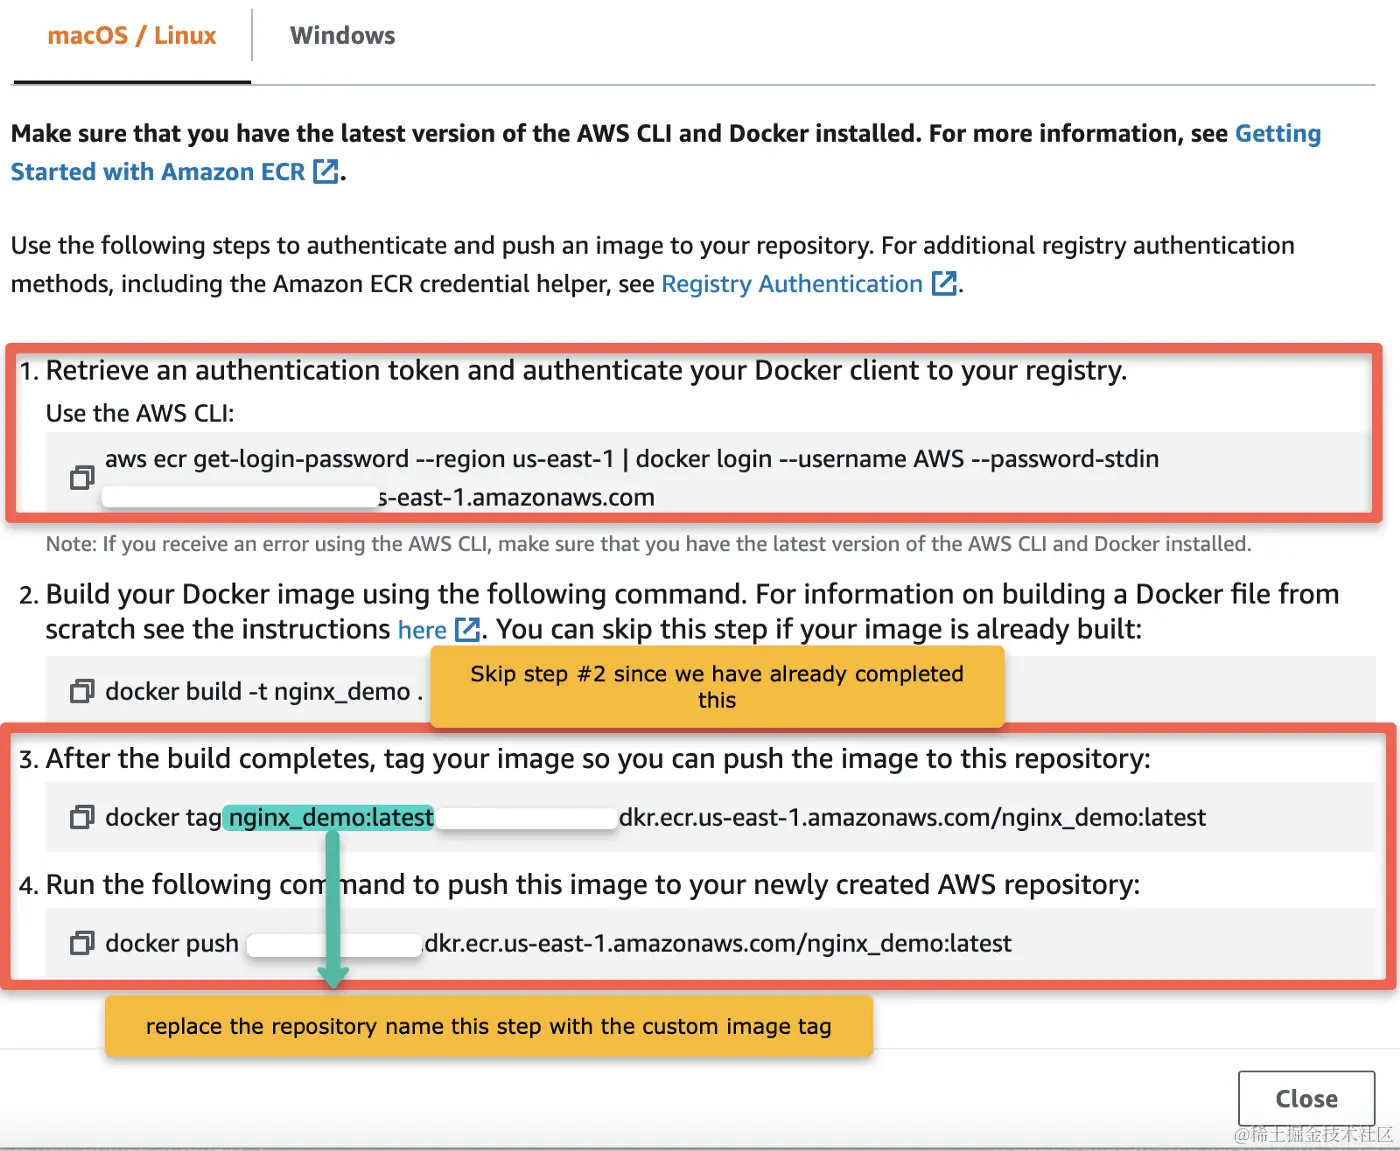Viewport: 1400px width, 1151px height.
Task: Copy the docker build command
Action: pos(82,691)
